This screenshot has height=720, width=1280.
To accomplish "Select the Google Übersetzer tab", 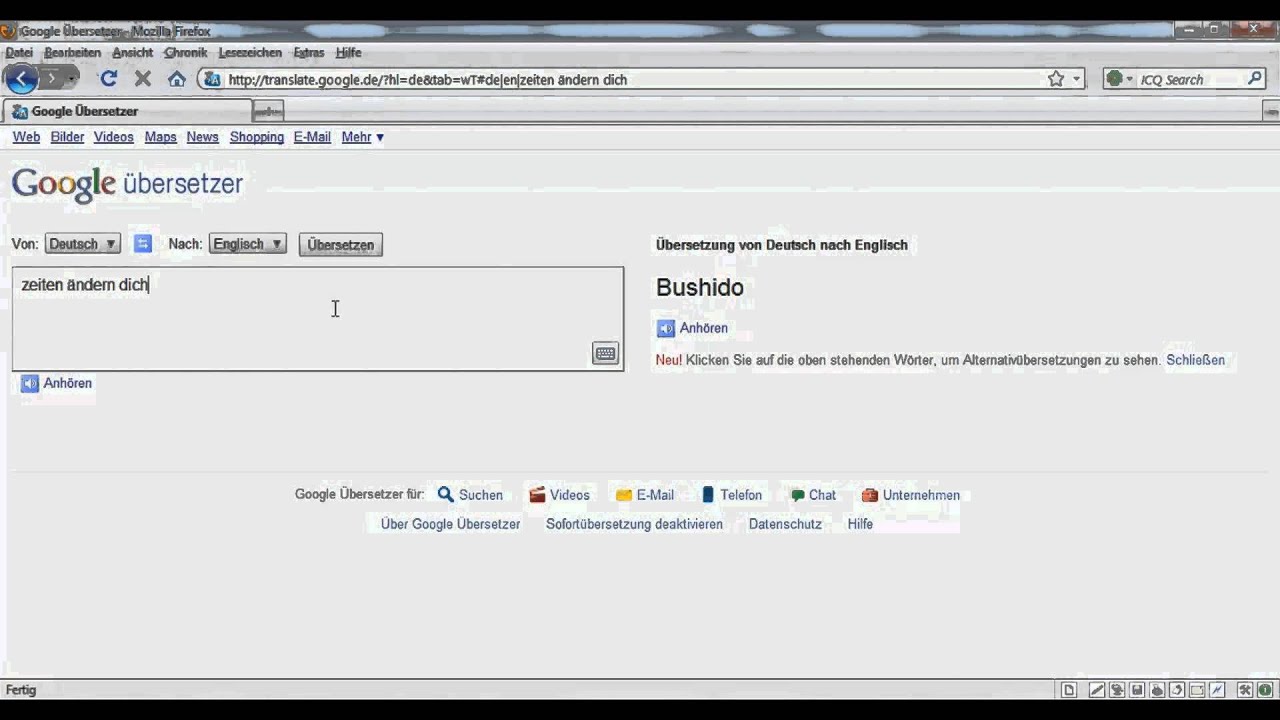I will pos(127,111).
